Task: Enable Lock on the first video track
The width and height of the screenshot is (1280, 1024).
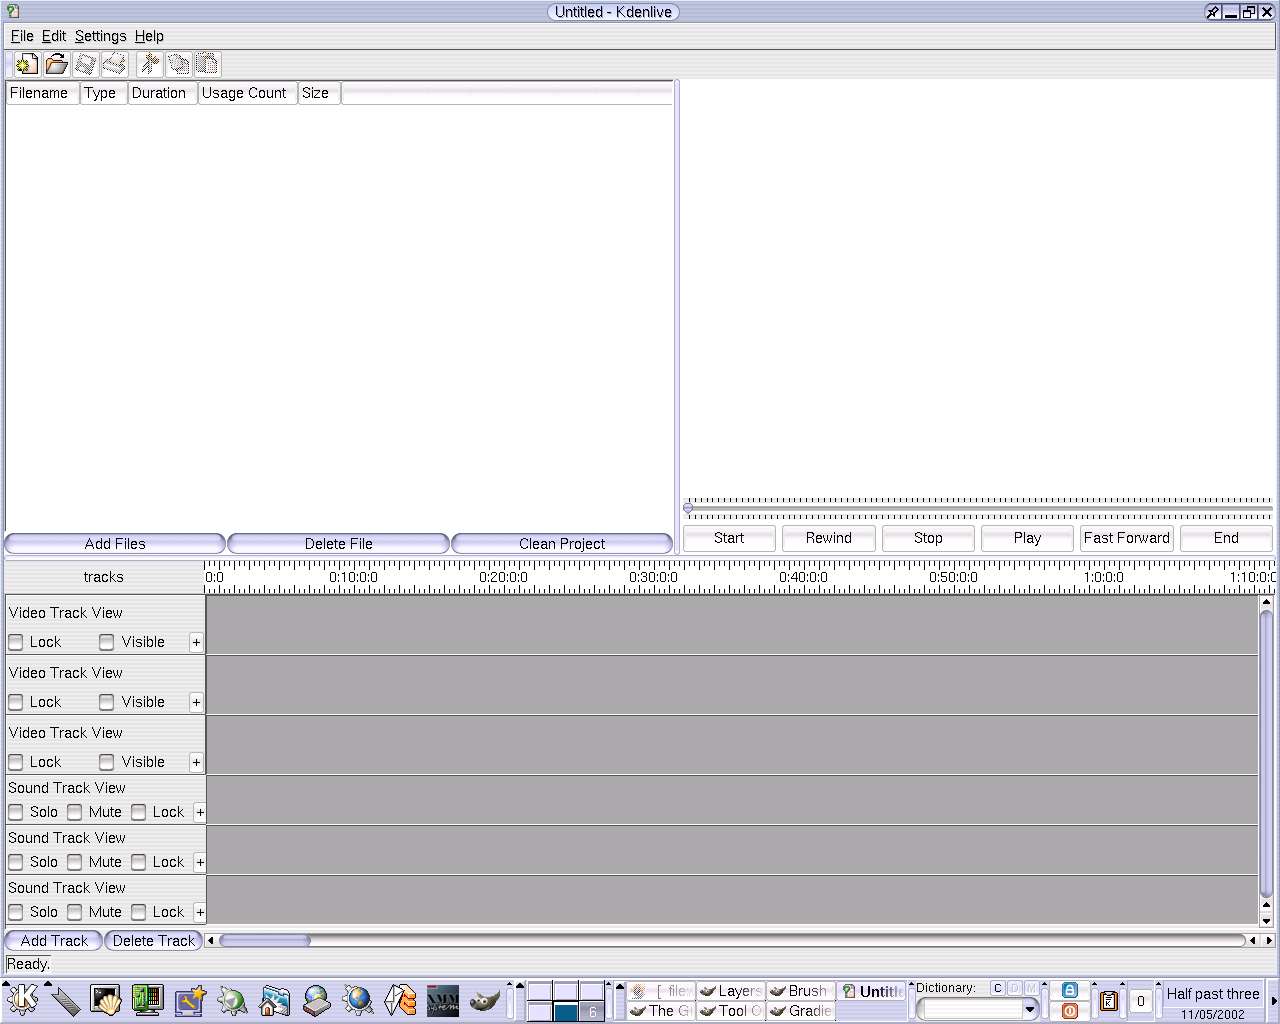Action: 16,642
